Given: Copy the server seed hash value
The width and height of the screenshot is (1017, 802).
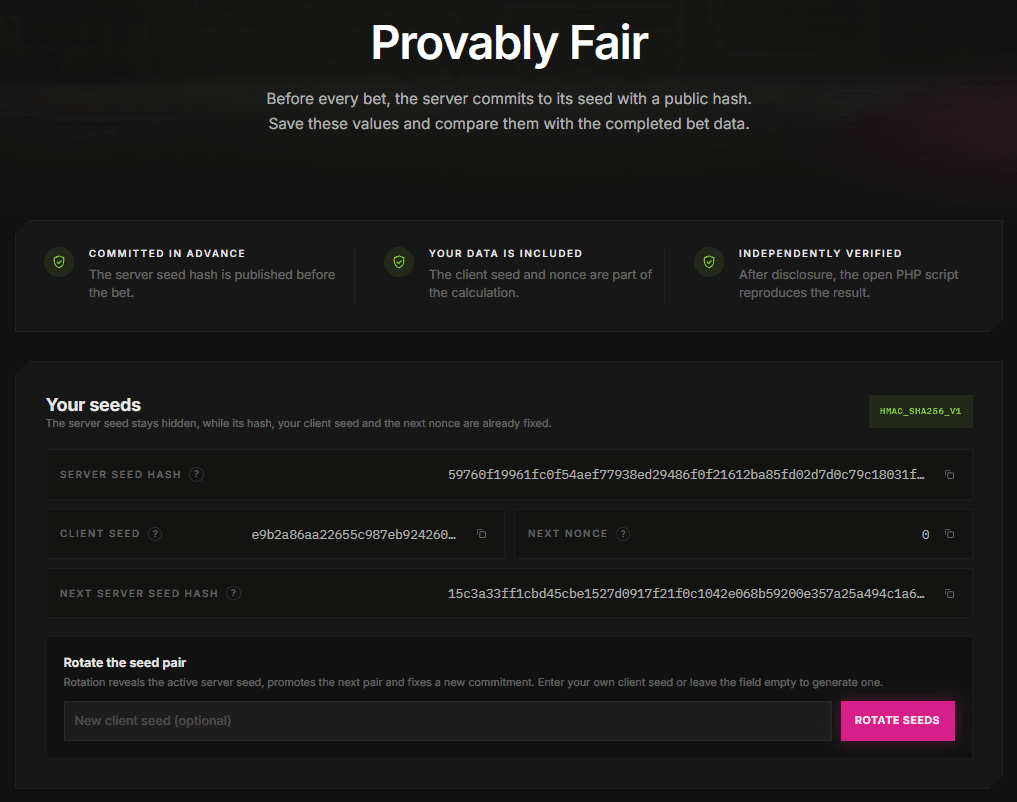Looking at the screenshot, I should (x=949, y=475).
